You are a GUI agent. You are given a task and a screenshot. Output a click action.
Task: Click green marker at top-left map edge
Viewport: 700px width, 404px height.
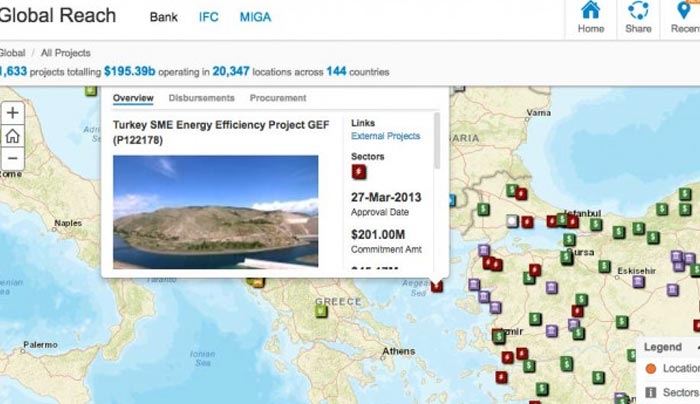pos(91,91)
